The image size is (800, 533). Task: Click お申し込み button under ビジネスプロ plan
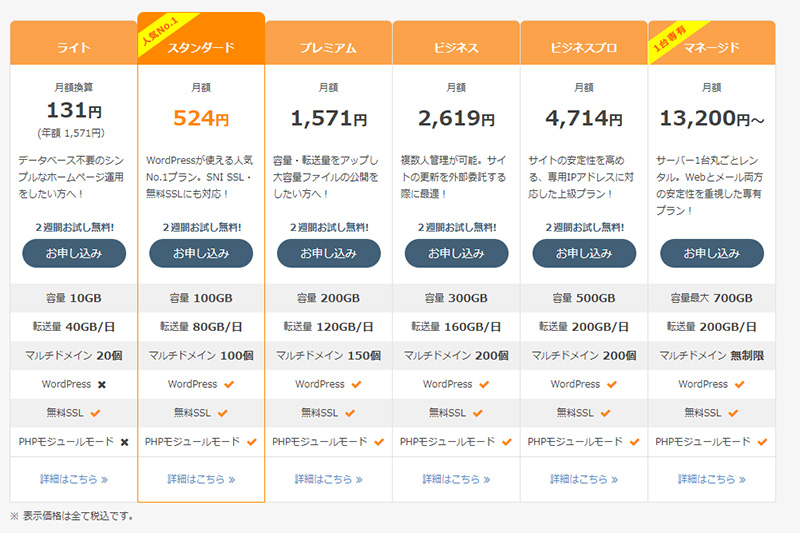(x=584, y=253)
